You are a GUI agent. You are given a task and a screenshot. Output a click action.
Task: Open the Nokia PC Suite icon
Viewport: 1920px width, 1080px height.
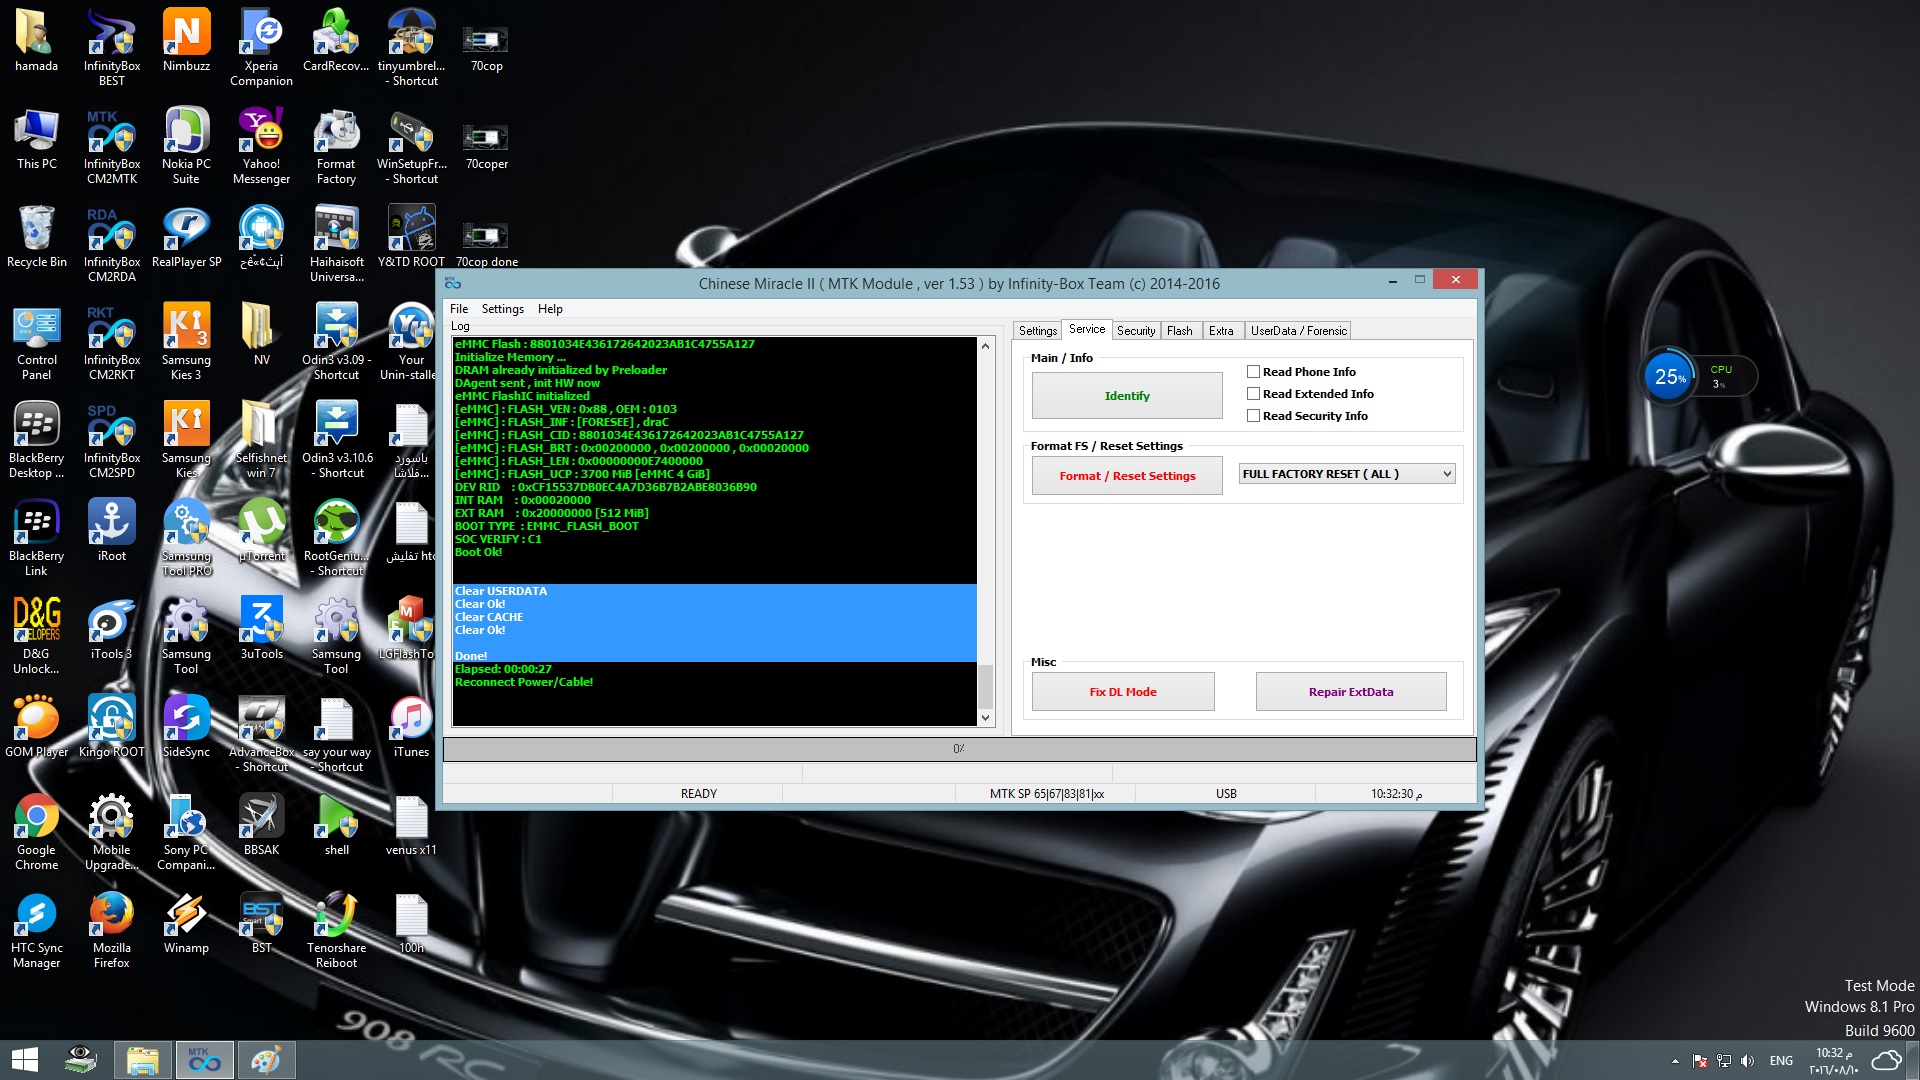[x=187, y=145]
